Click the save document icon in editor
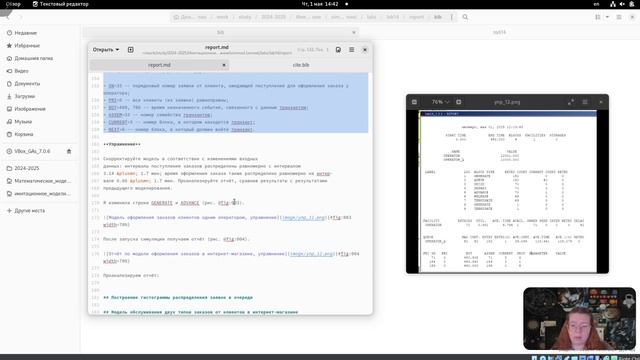Viewport: 640px width, 360px height. (x=338, y=49)
